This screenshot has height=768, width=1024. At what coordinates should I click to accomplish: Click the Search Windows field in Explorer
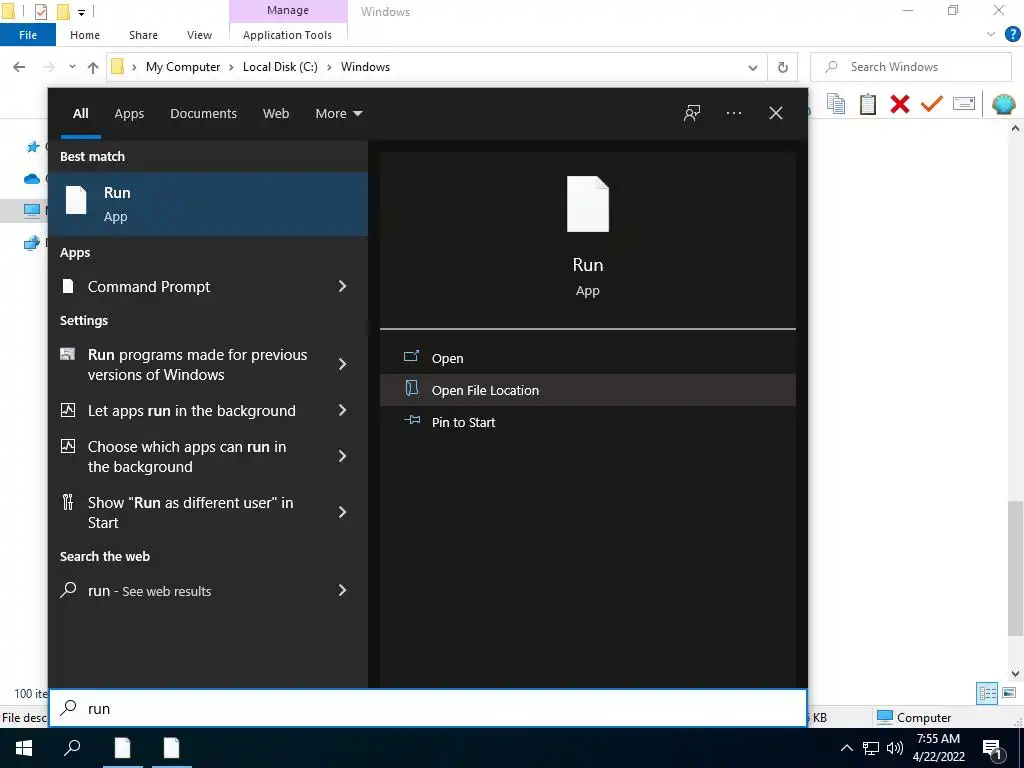(910, 67)
